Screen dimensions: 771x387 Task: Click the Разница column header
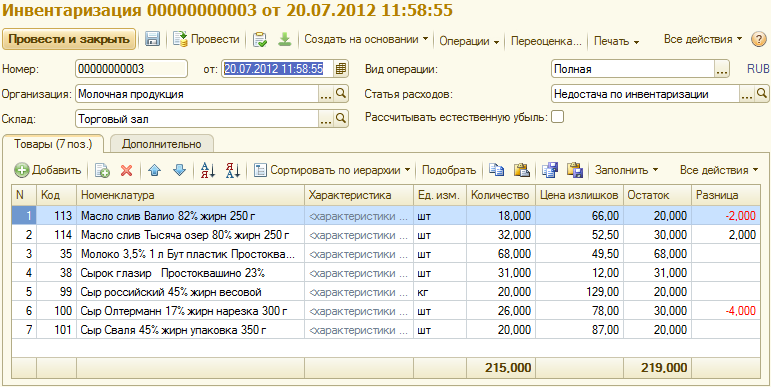(x=726, y=195)
